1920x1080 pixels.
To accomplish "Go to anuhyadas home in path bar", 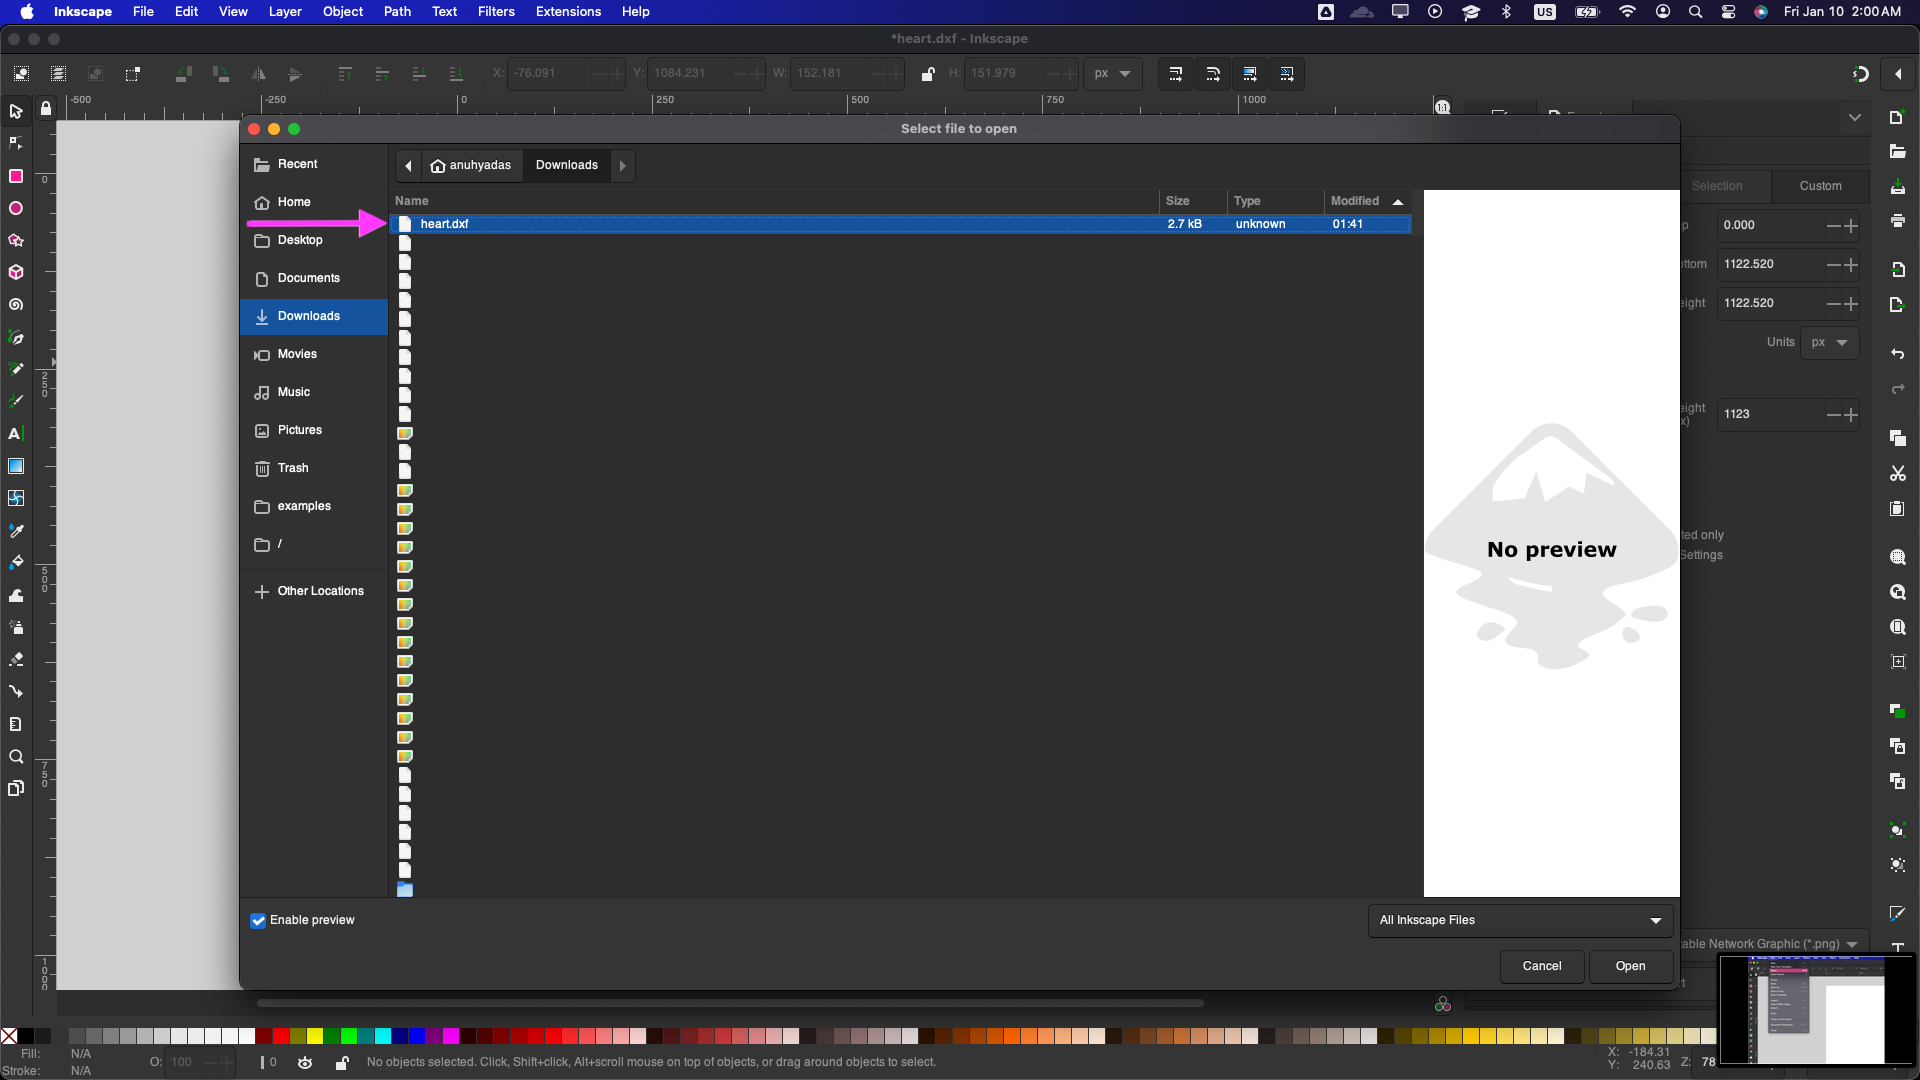I will pyautogui.click(x=471, y=166).
